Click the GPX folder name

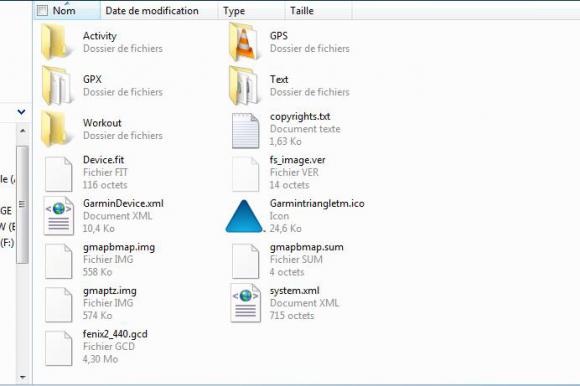click(x=92, y=79)
